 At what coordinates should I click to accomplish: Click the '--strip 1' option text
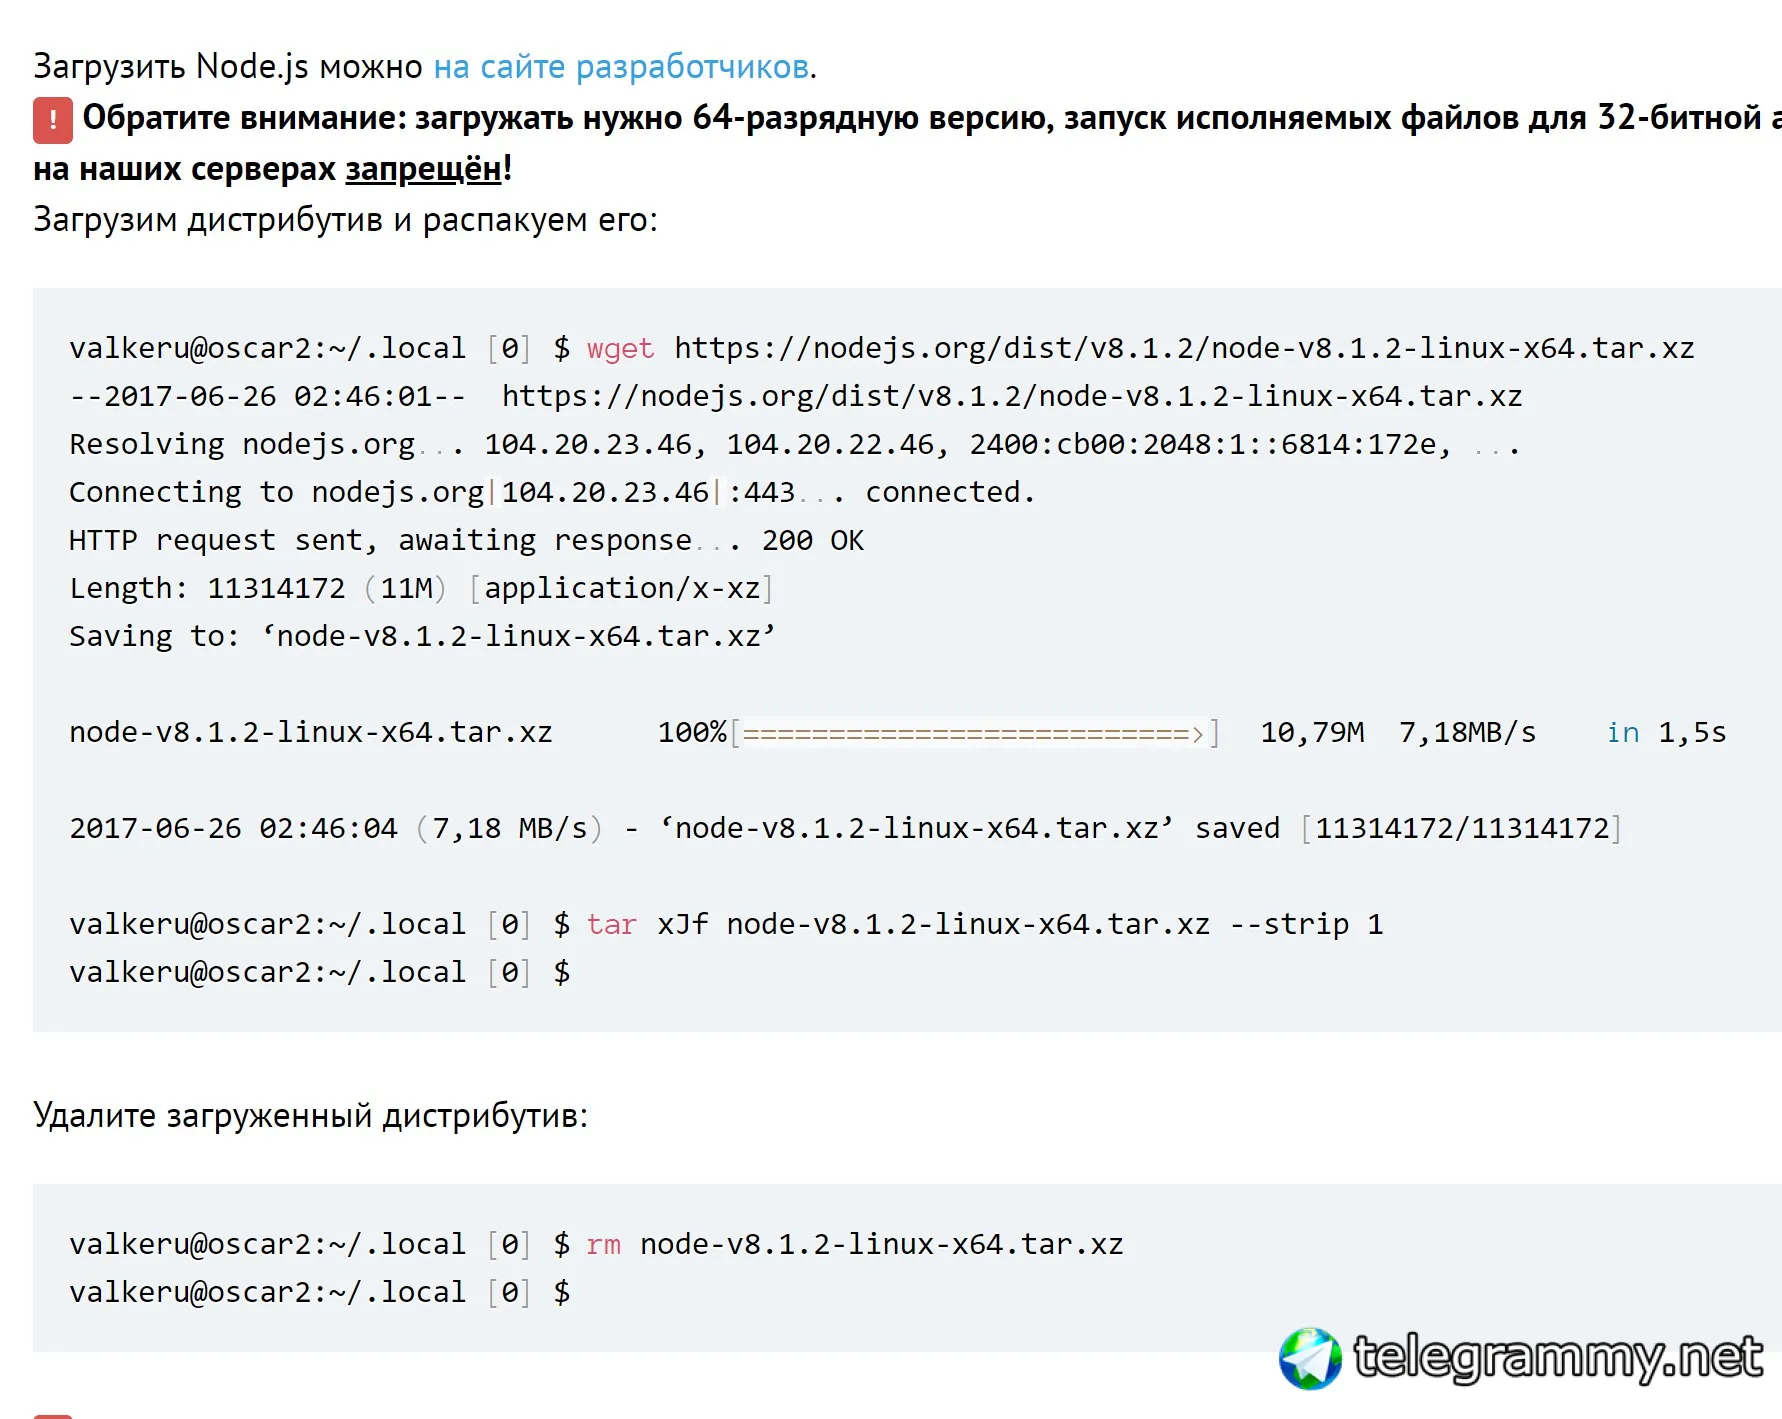[1306, 924]
